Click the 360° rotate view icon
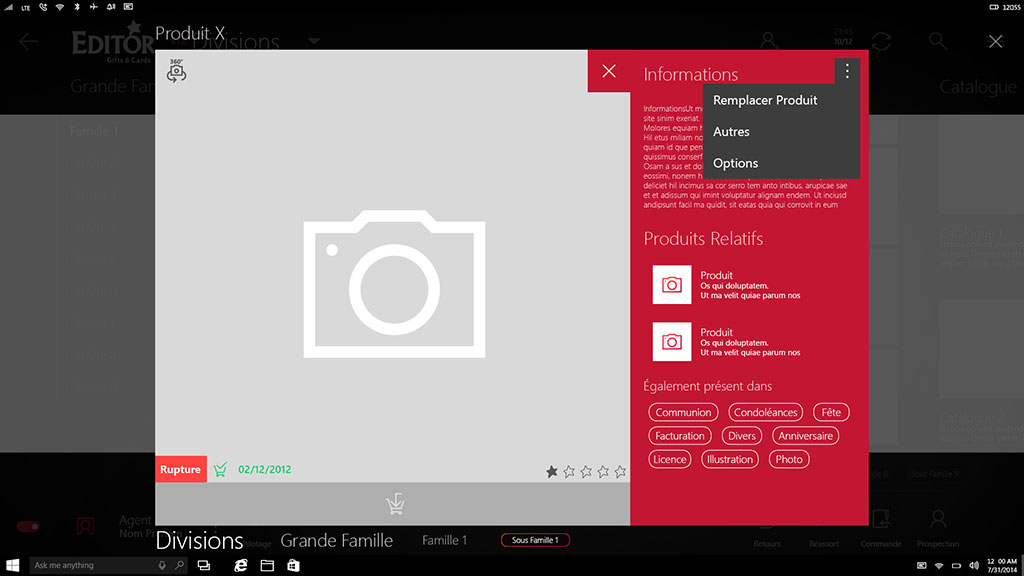Viewport: 1024px width, 576px height. [x=176, y=70]
